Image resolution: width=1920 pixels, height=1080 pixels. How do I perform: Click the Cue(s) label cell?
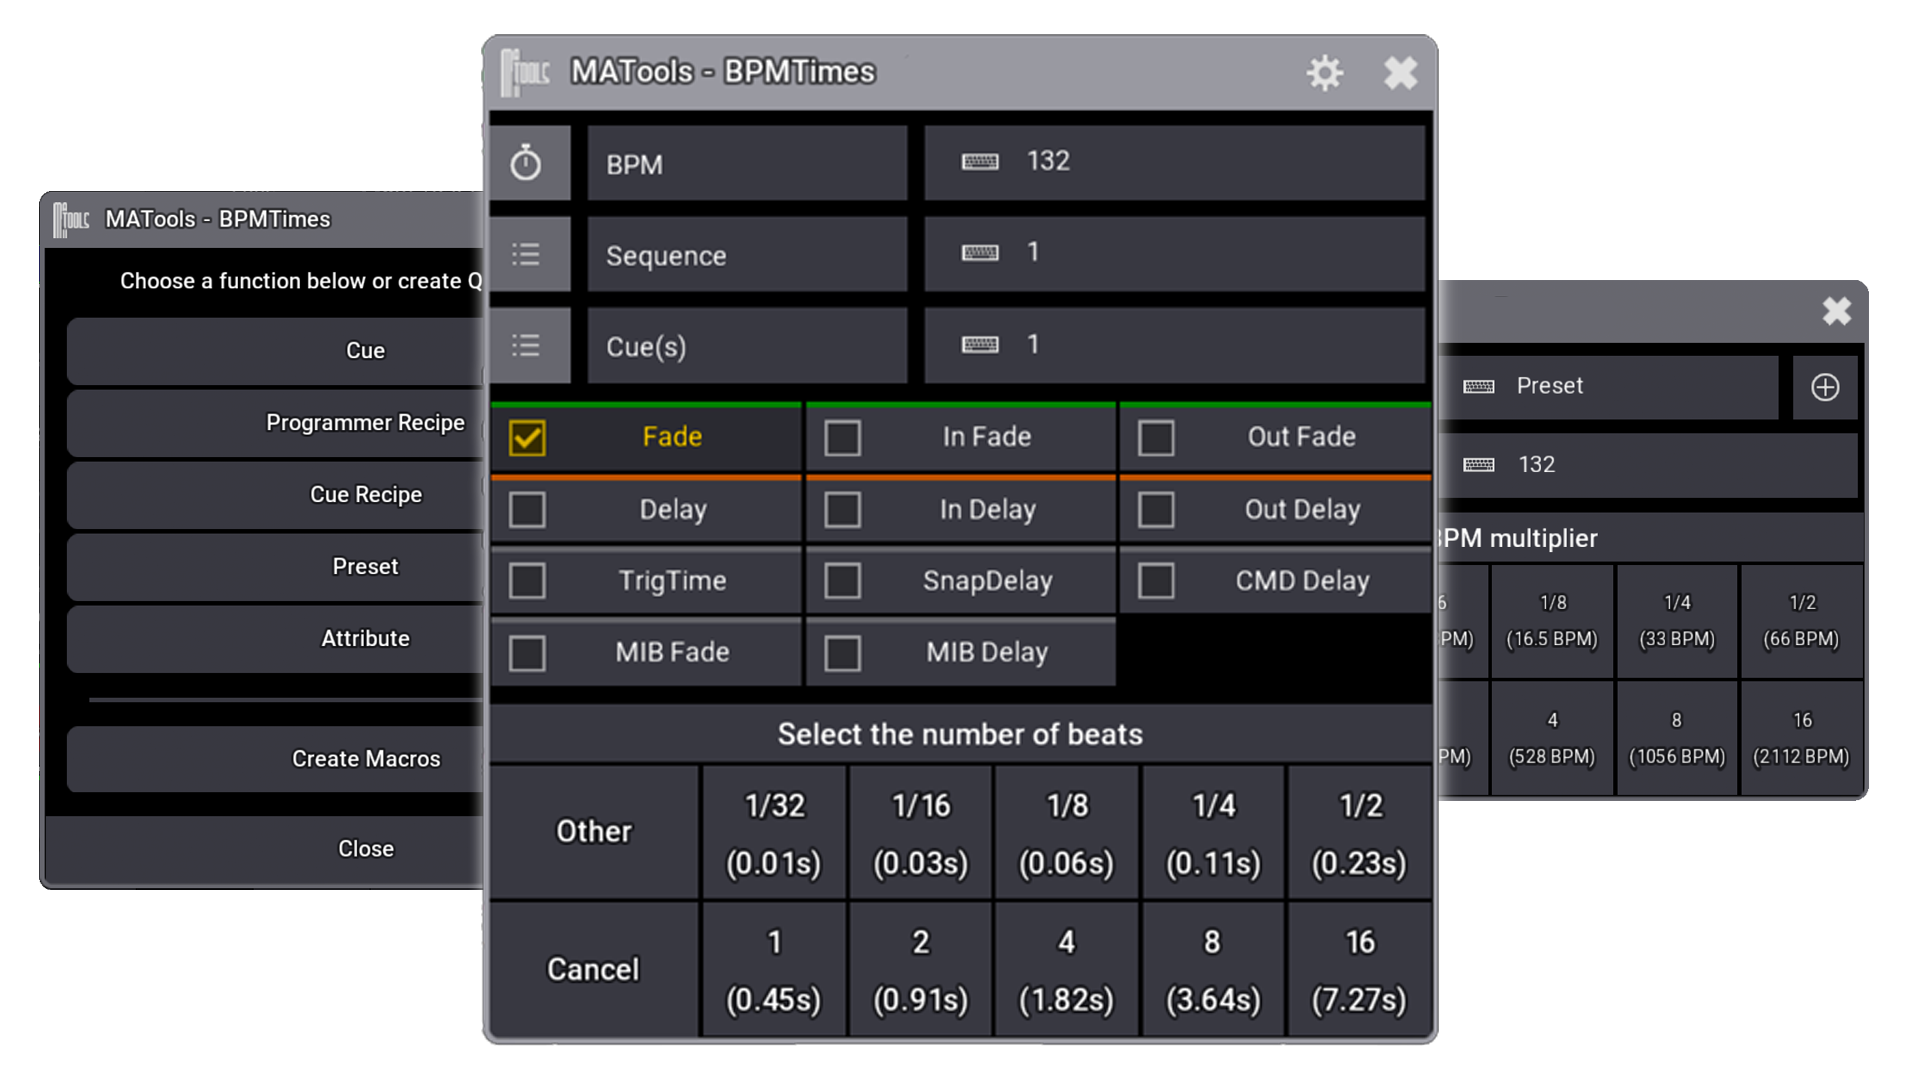747,345
